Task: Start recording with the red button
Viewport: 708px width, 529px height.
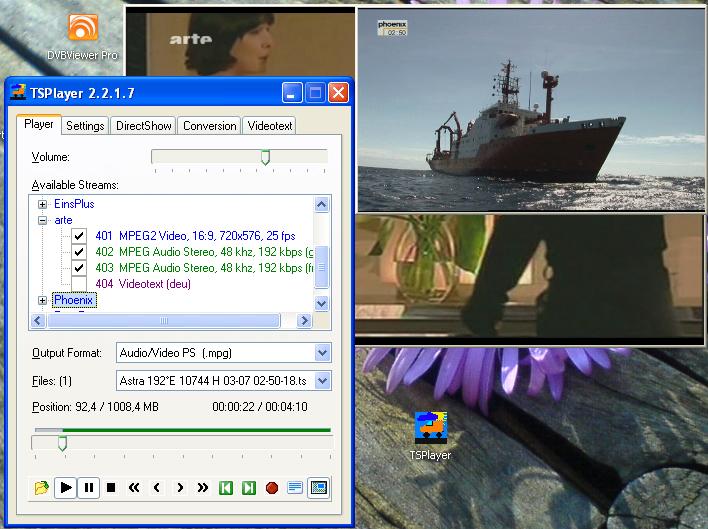Action: pyautogui.click(x=271, y=488)
